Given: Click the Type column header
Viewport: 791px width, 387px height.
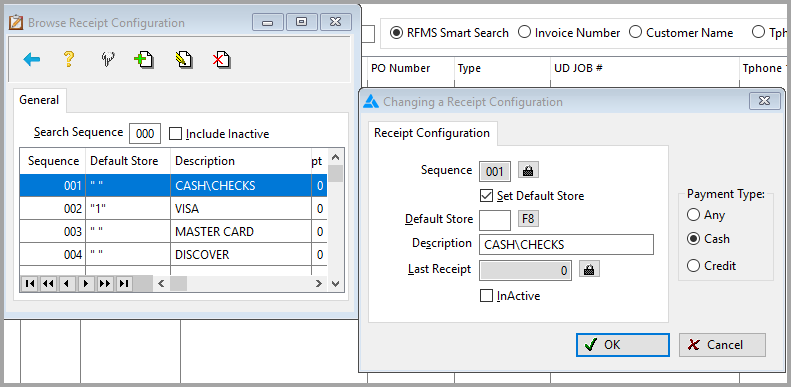Looking at the screenshot, I should coord(502,68).
